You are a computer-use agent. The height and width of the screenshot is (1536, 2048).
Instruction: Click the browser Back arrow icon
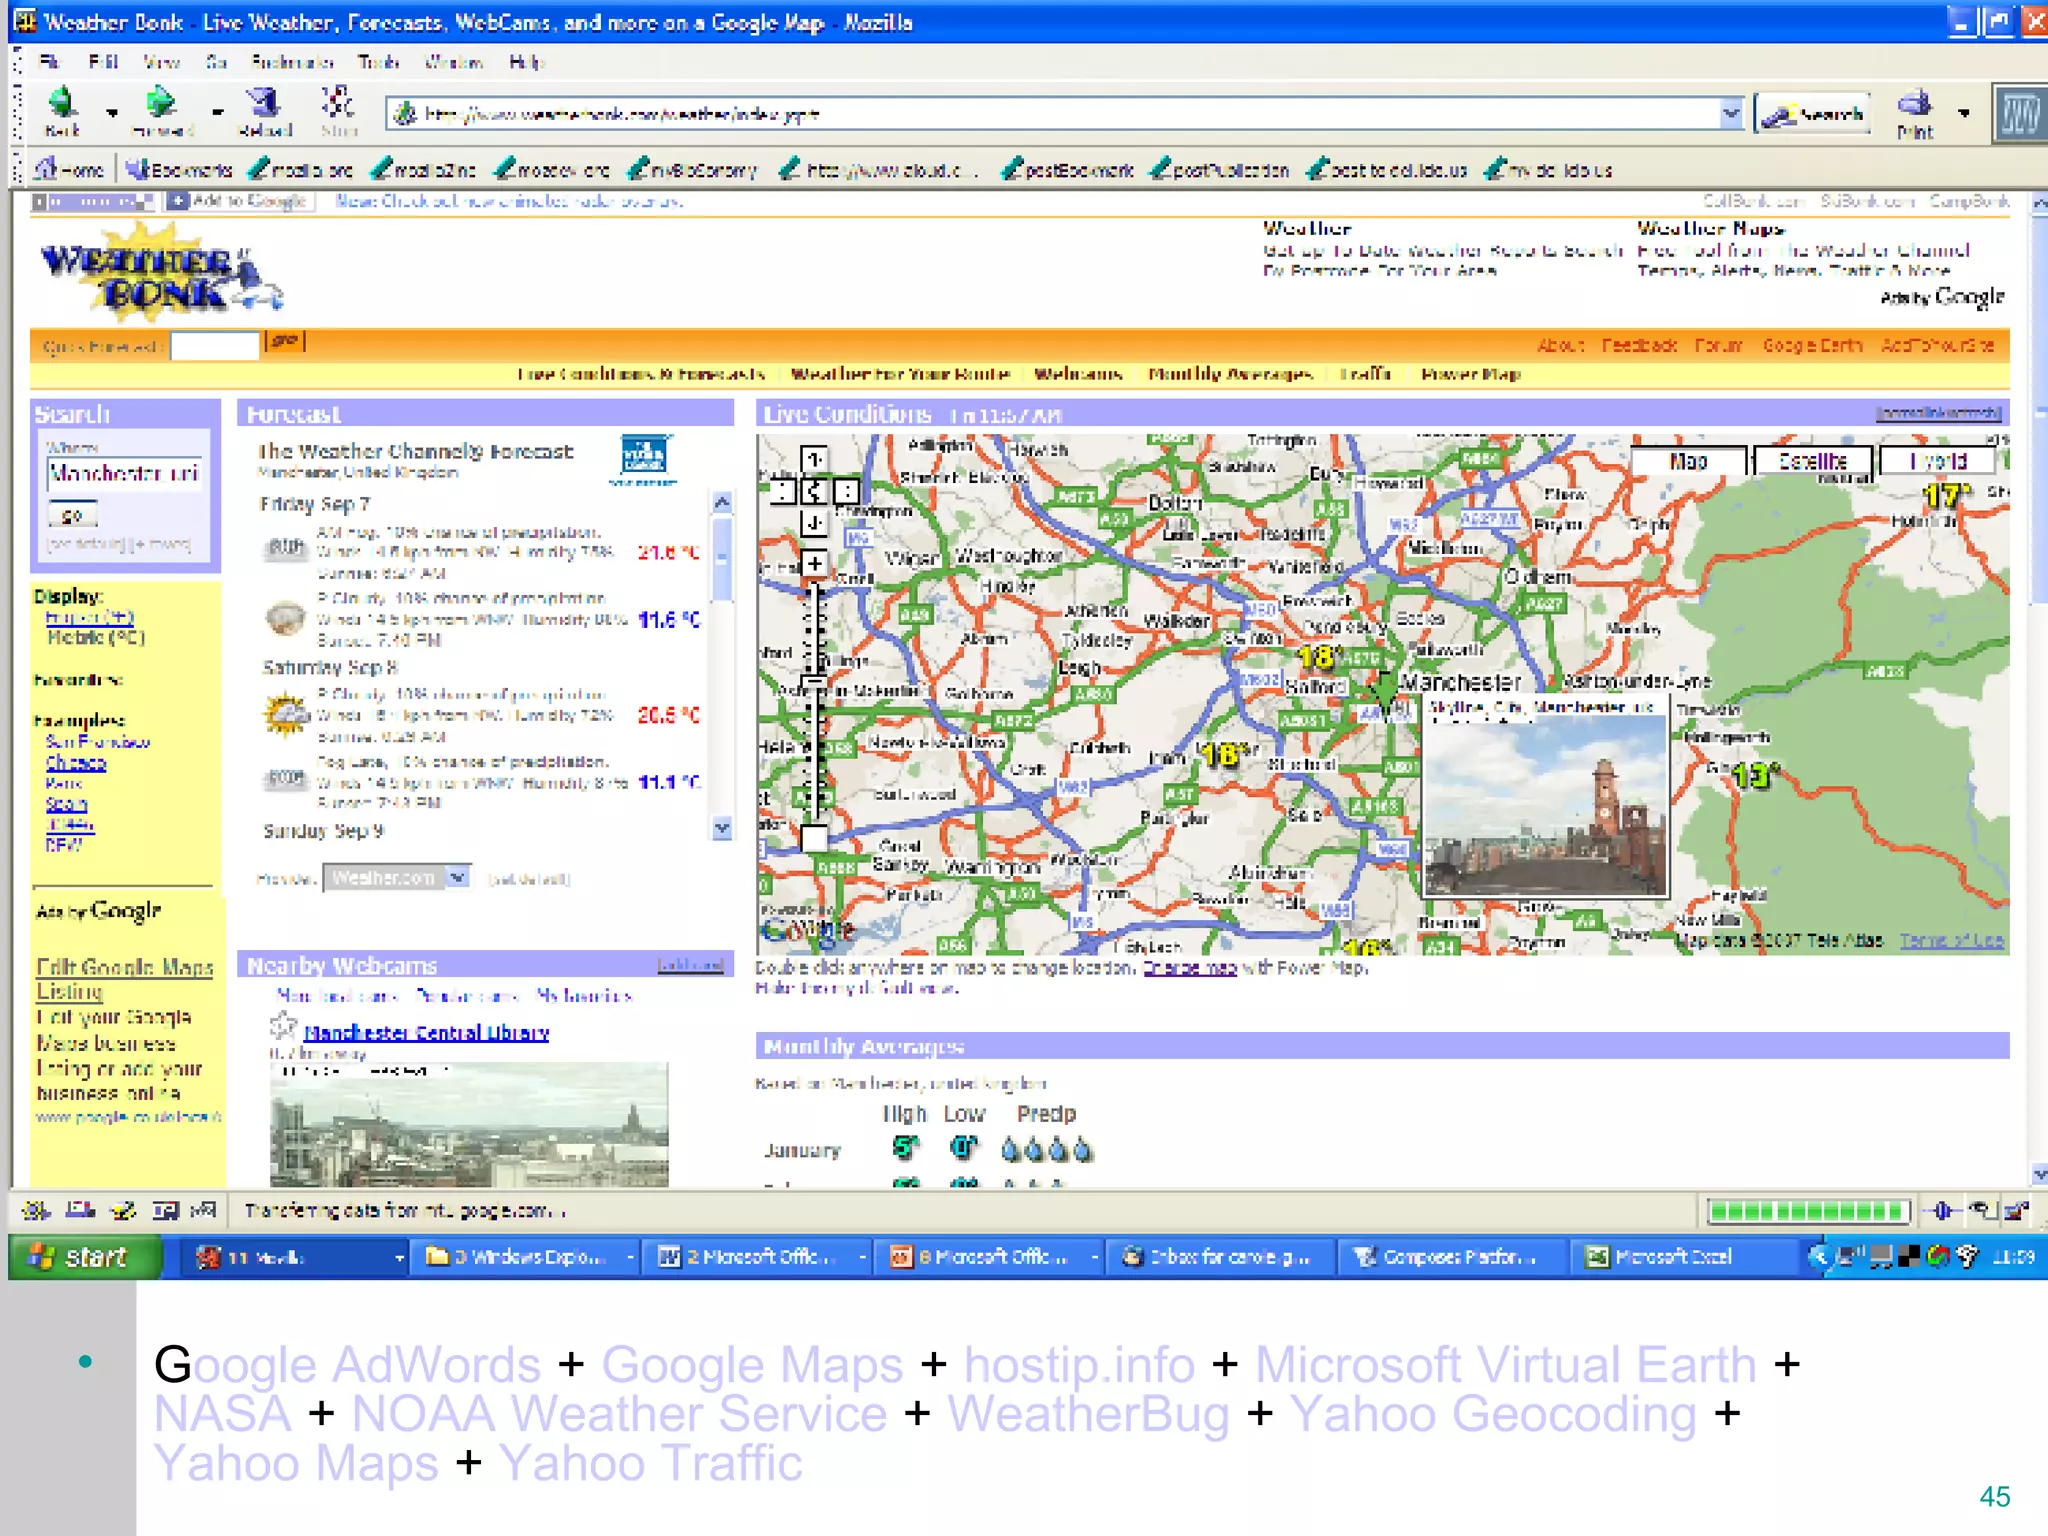(62, 102)
